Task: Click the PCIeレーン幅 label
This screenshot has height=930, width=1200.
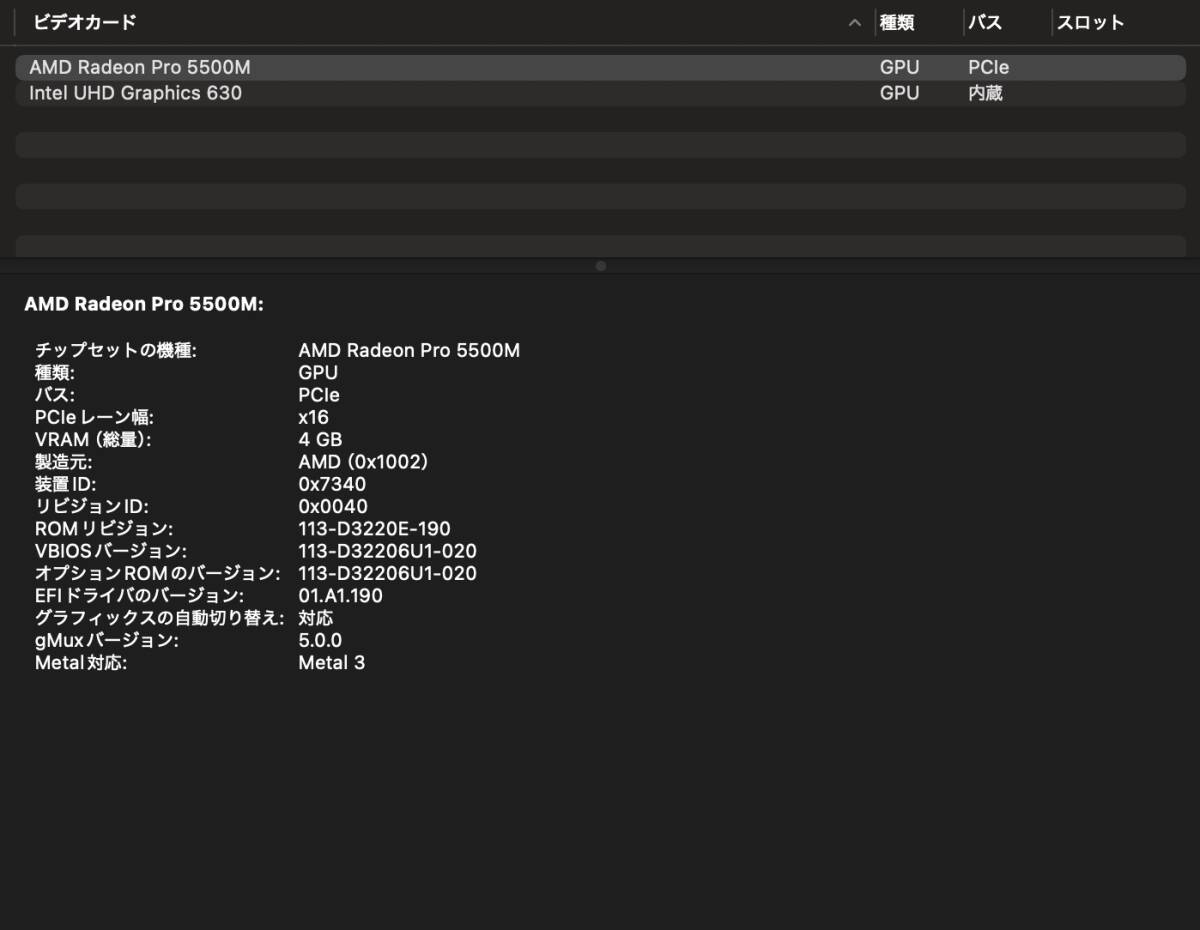Action: click(95, 417)
